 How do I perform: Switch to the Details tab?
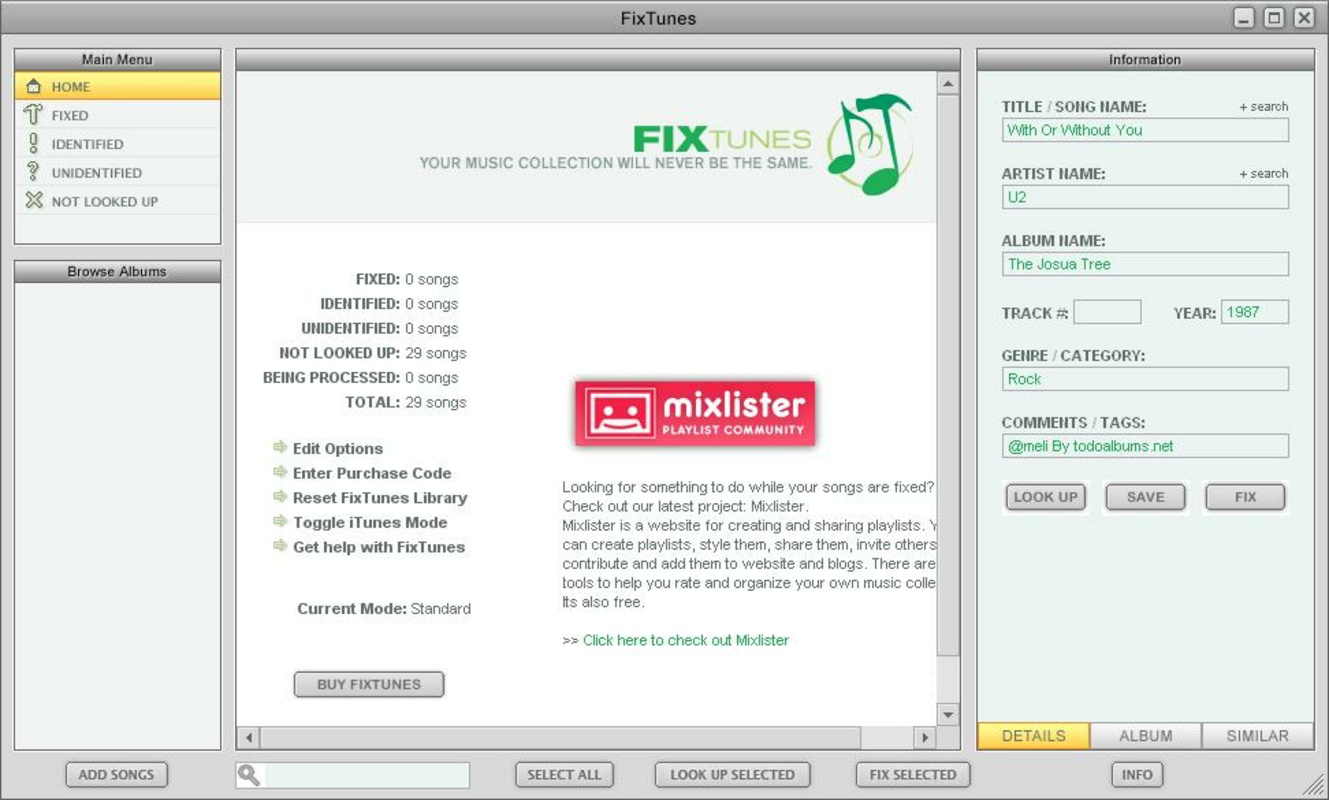[1033, 736]
